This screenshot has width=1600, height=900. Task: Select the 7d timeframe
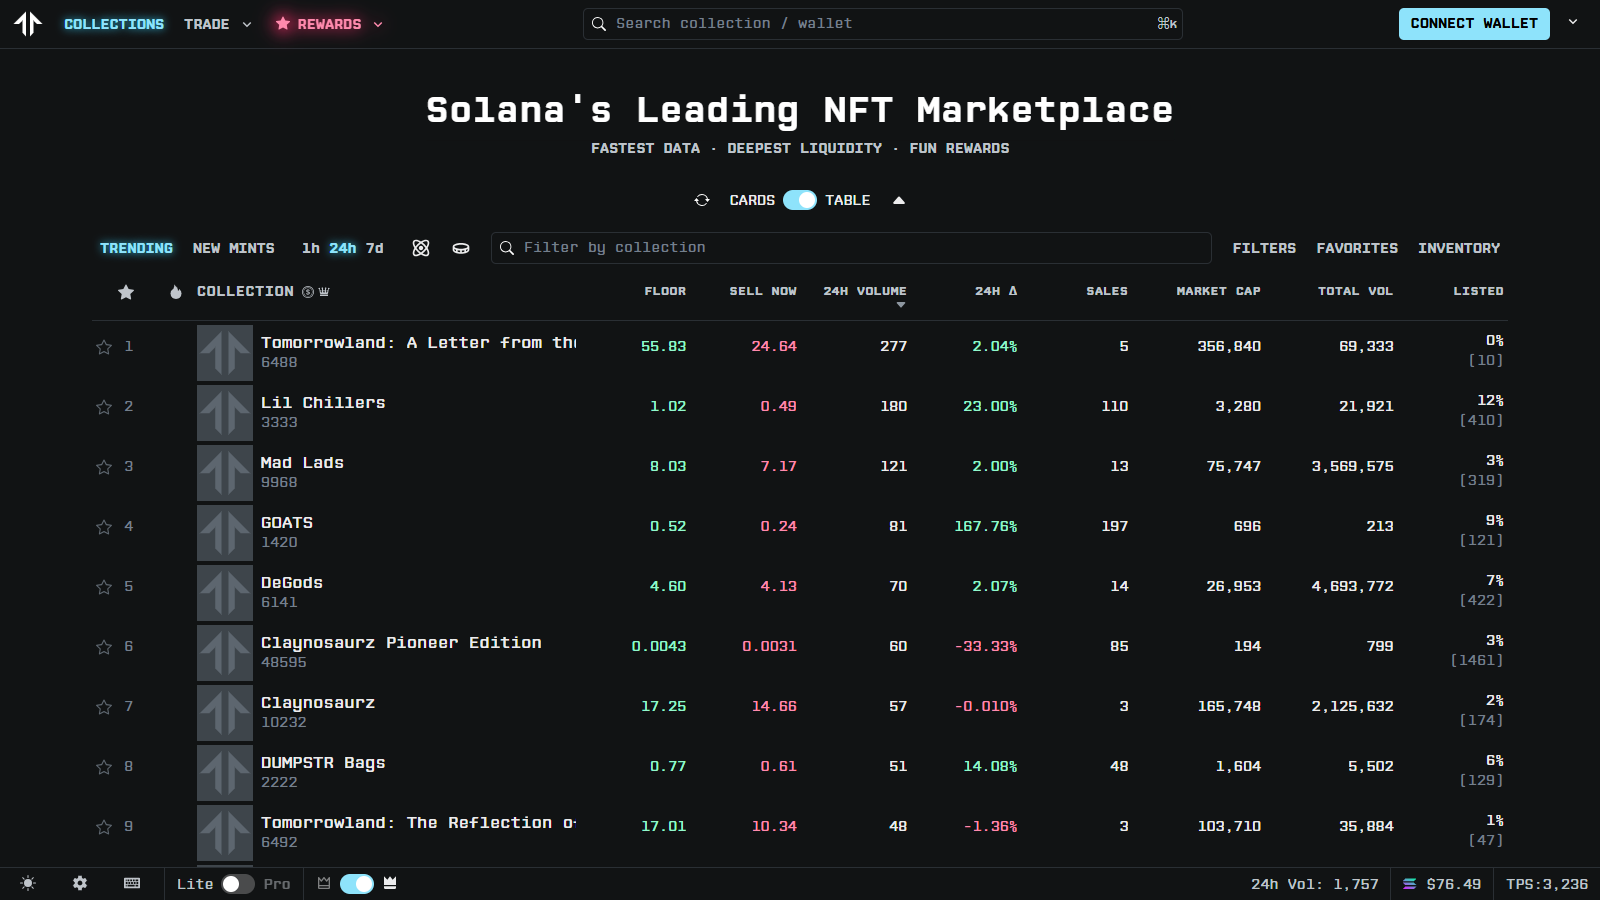pyautogui.click(x=375, y=248)
